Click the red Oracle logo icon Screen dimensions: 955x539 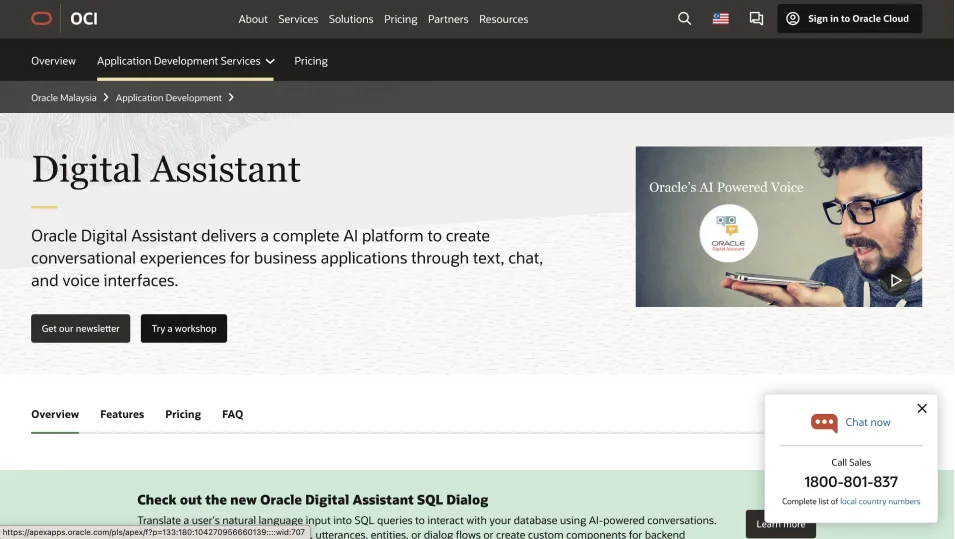(x=41, y=19)
